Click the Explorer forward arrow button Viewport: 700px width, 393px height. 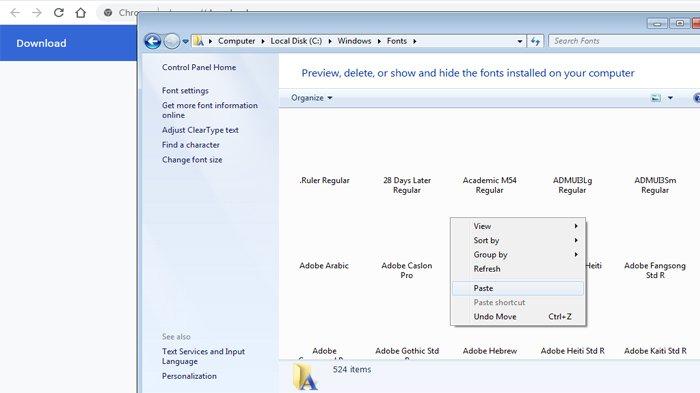pos(172,41)
